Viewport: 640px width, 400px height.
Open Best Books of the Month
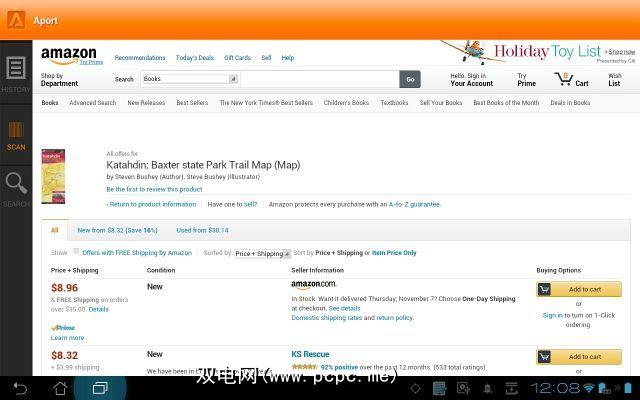click(506, 103)
